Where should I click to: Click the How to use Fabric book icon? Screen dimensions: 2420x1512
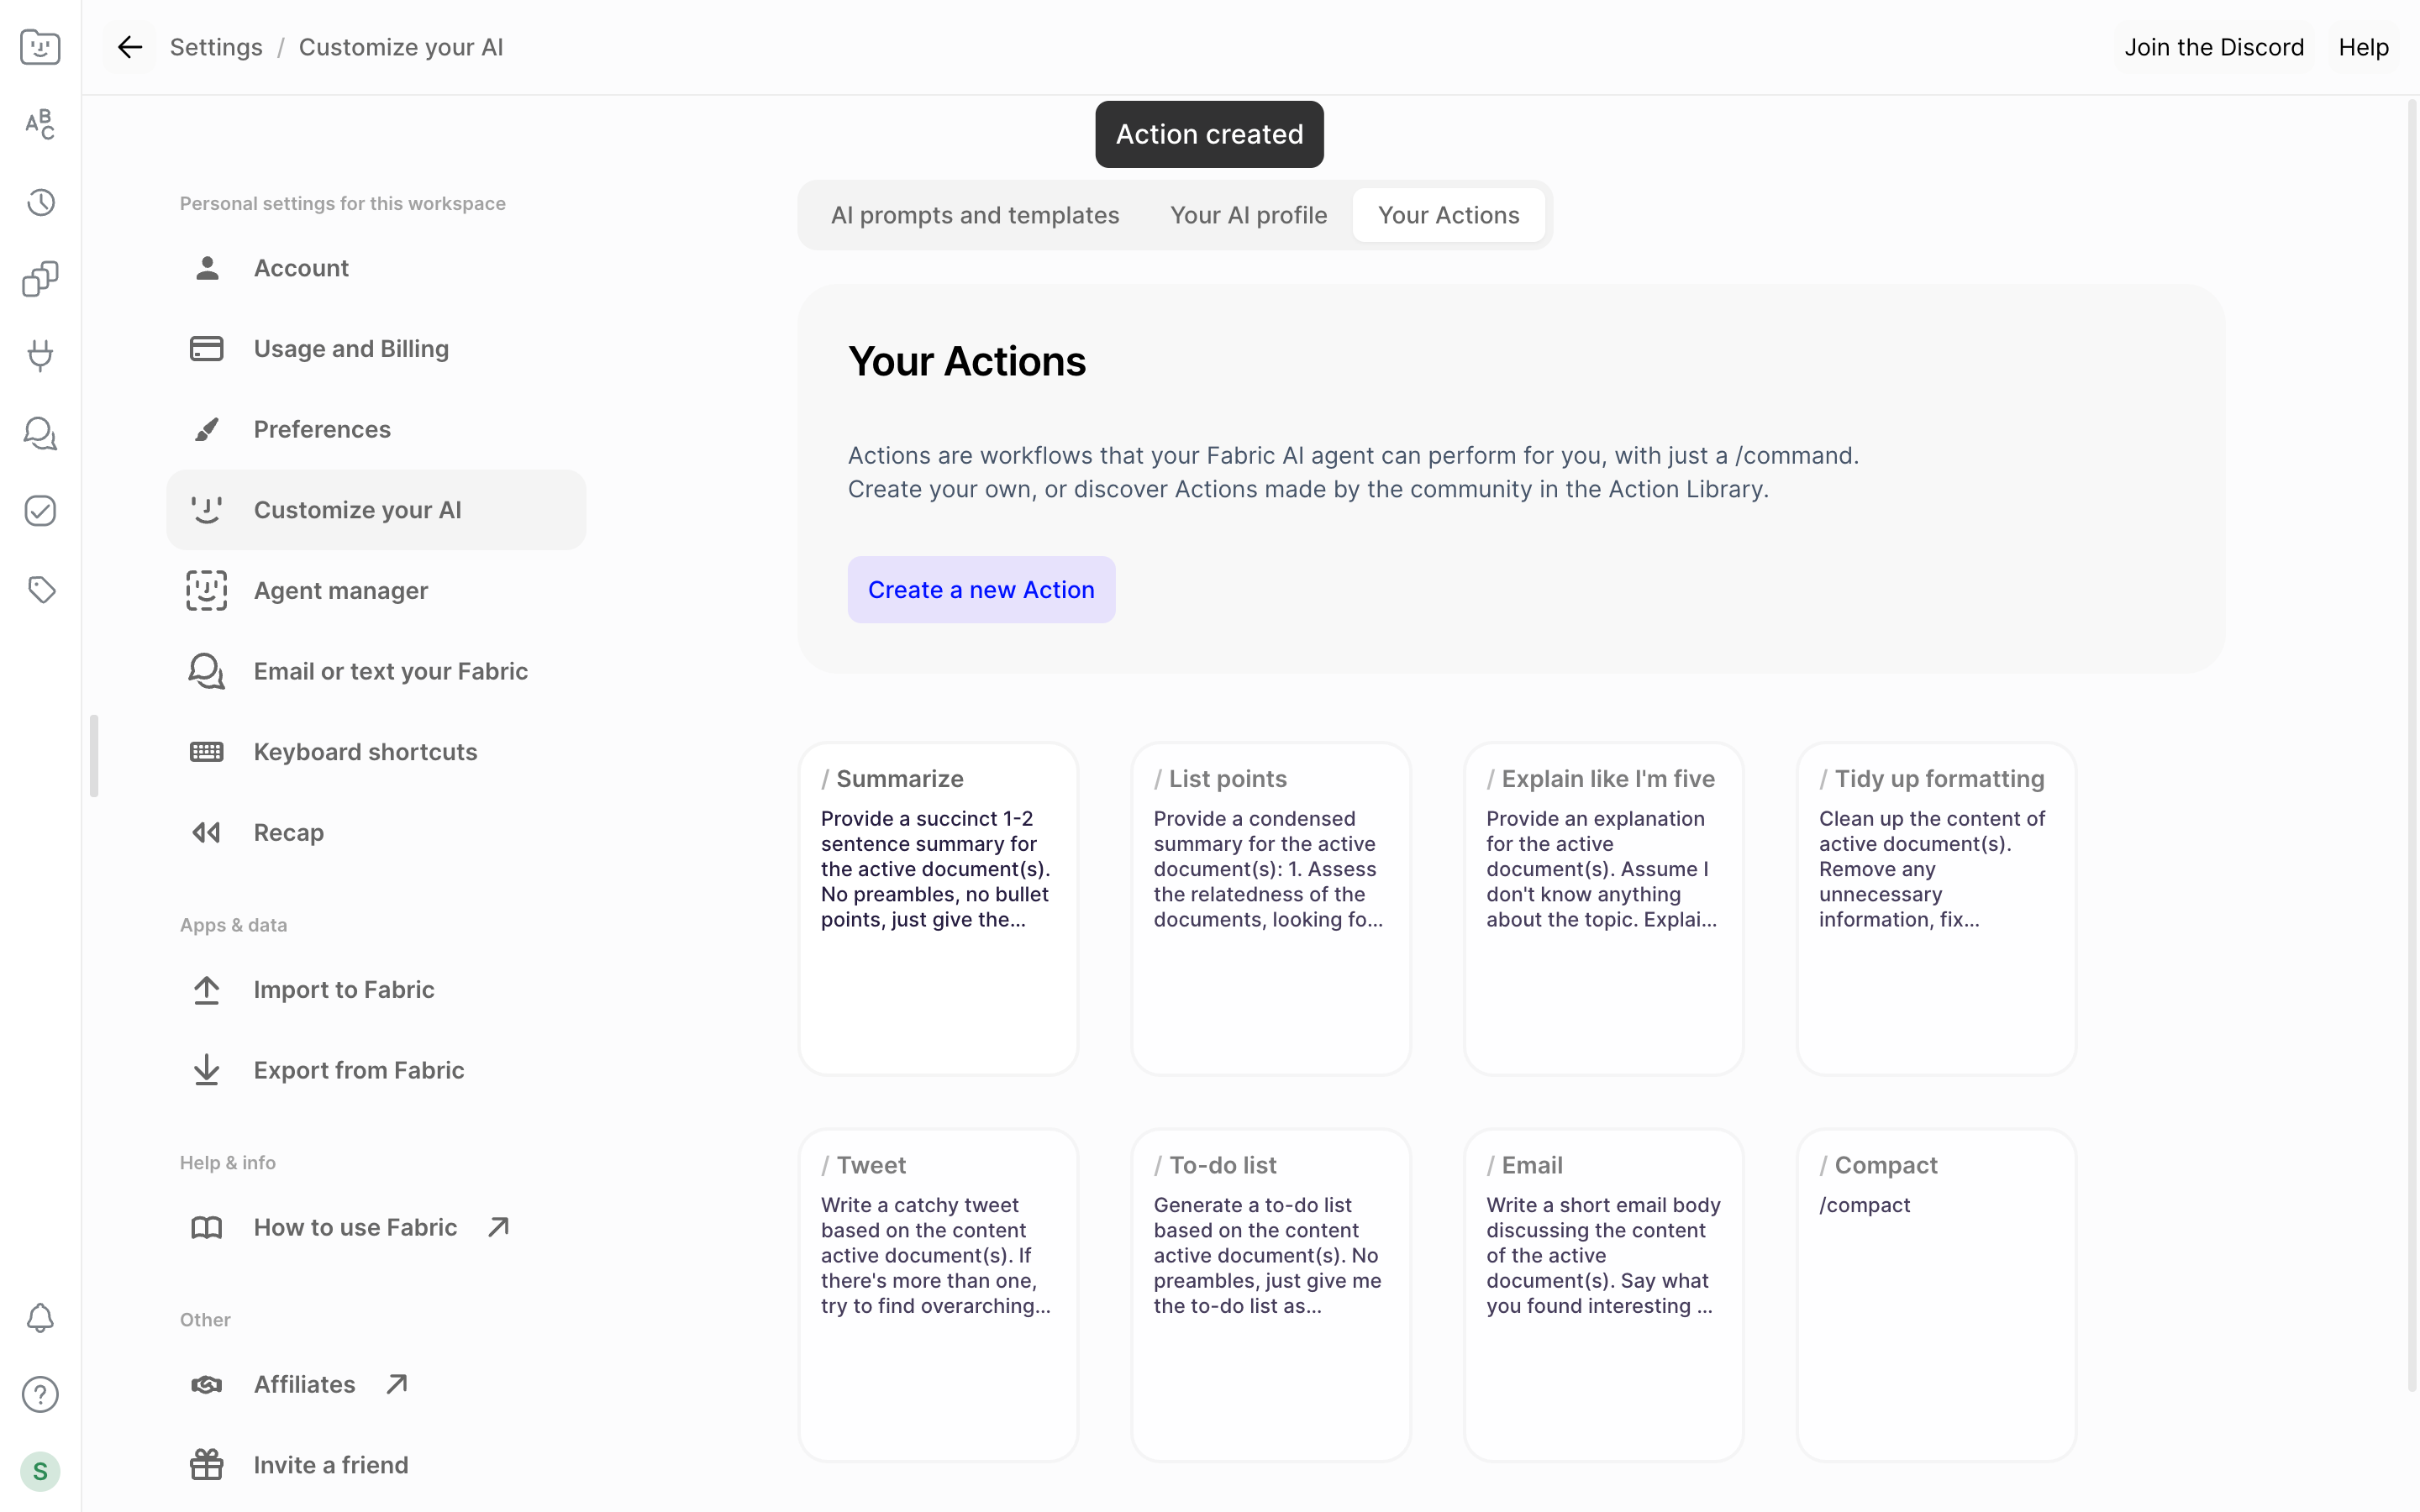[207, 1227]
